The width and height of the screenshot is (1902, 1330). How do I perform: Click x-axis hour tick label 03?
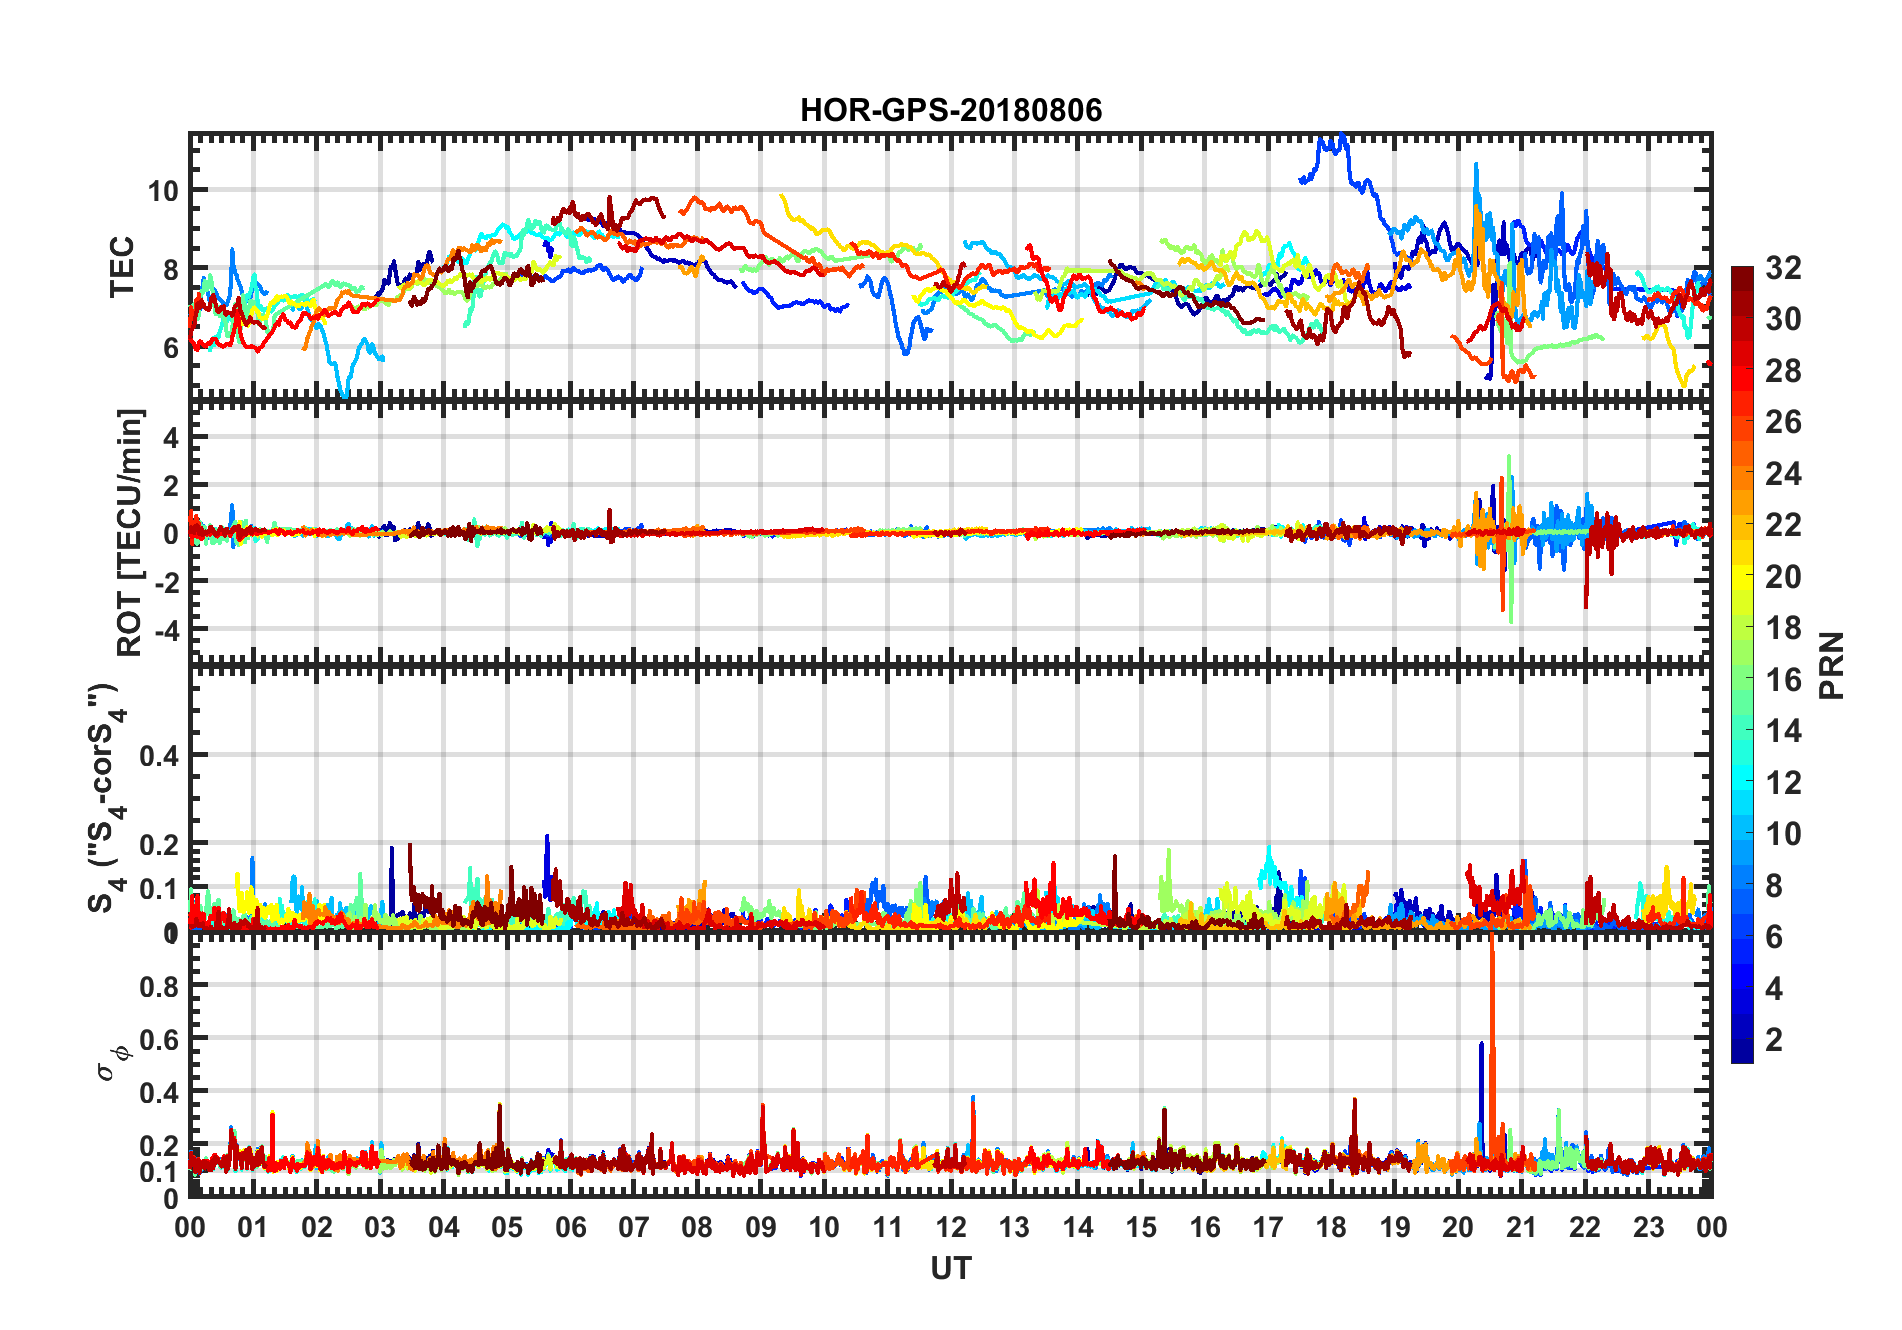[380, 1227]
